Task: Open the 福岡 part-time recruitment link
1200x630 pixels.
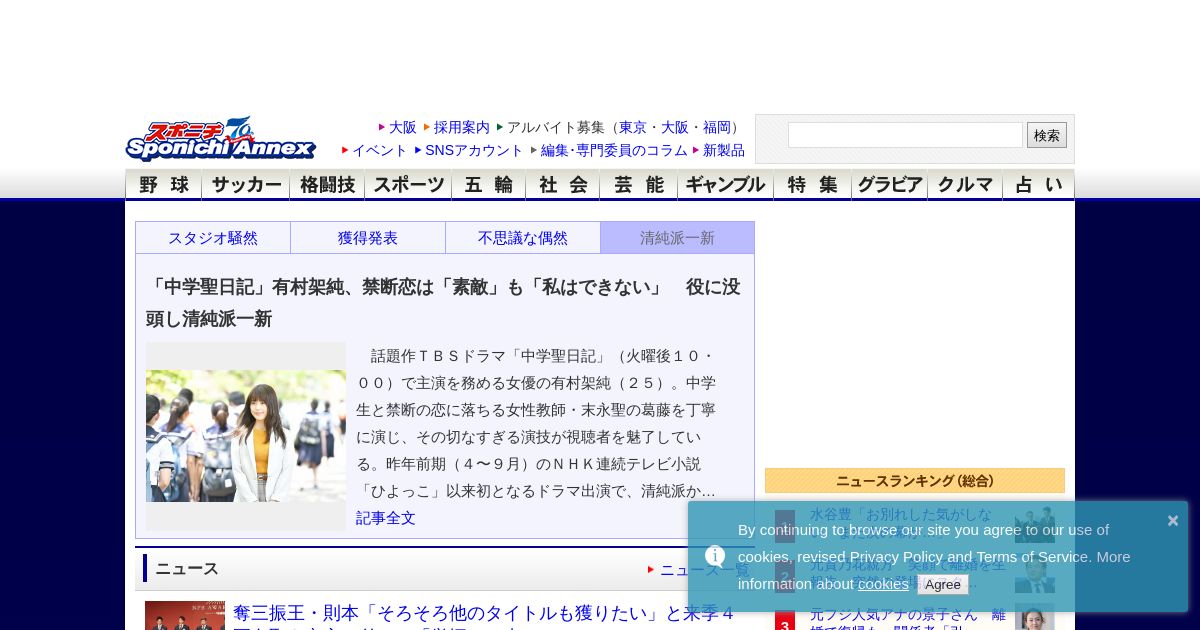Action: [717, 127]
